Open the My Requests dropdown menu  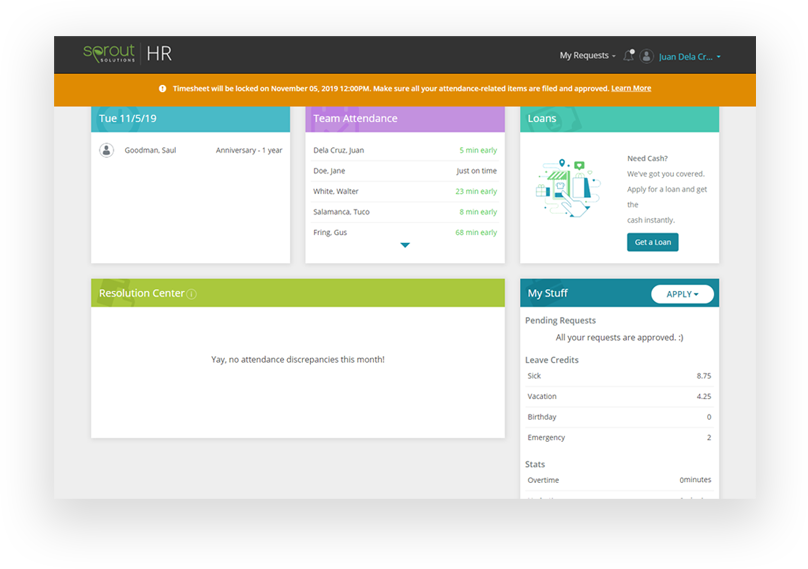(587, 56)
